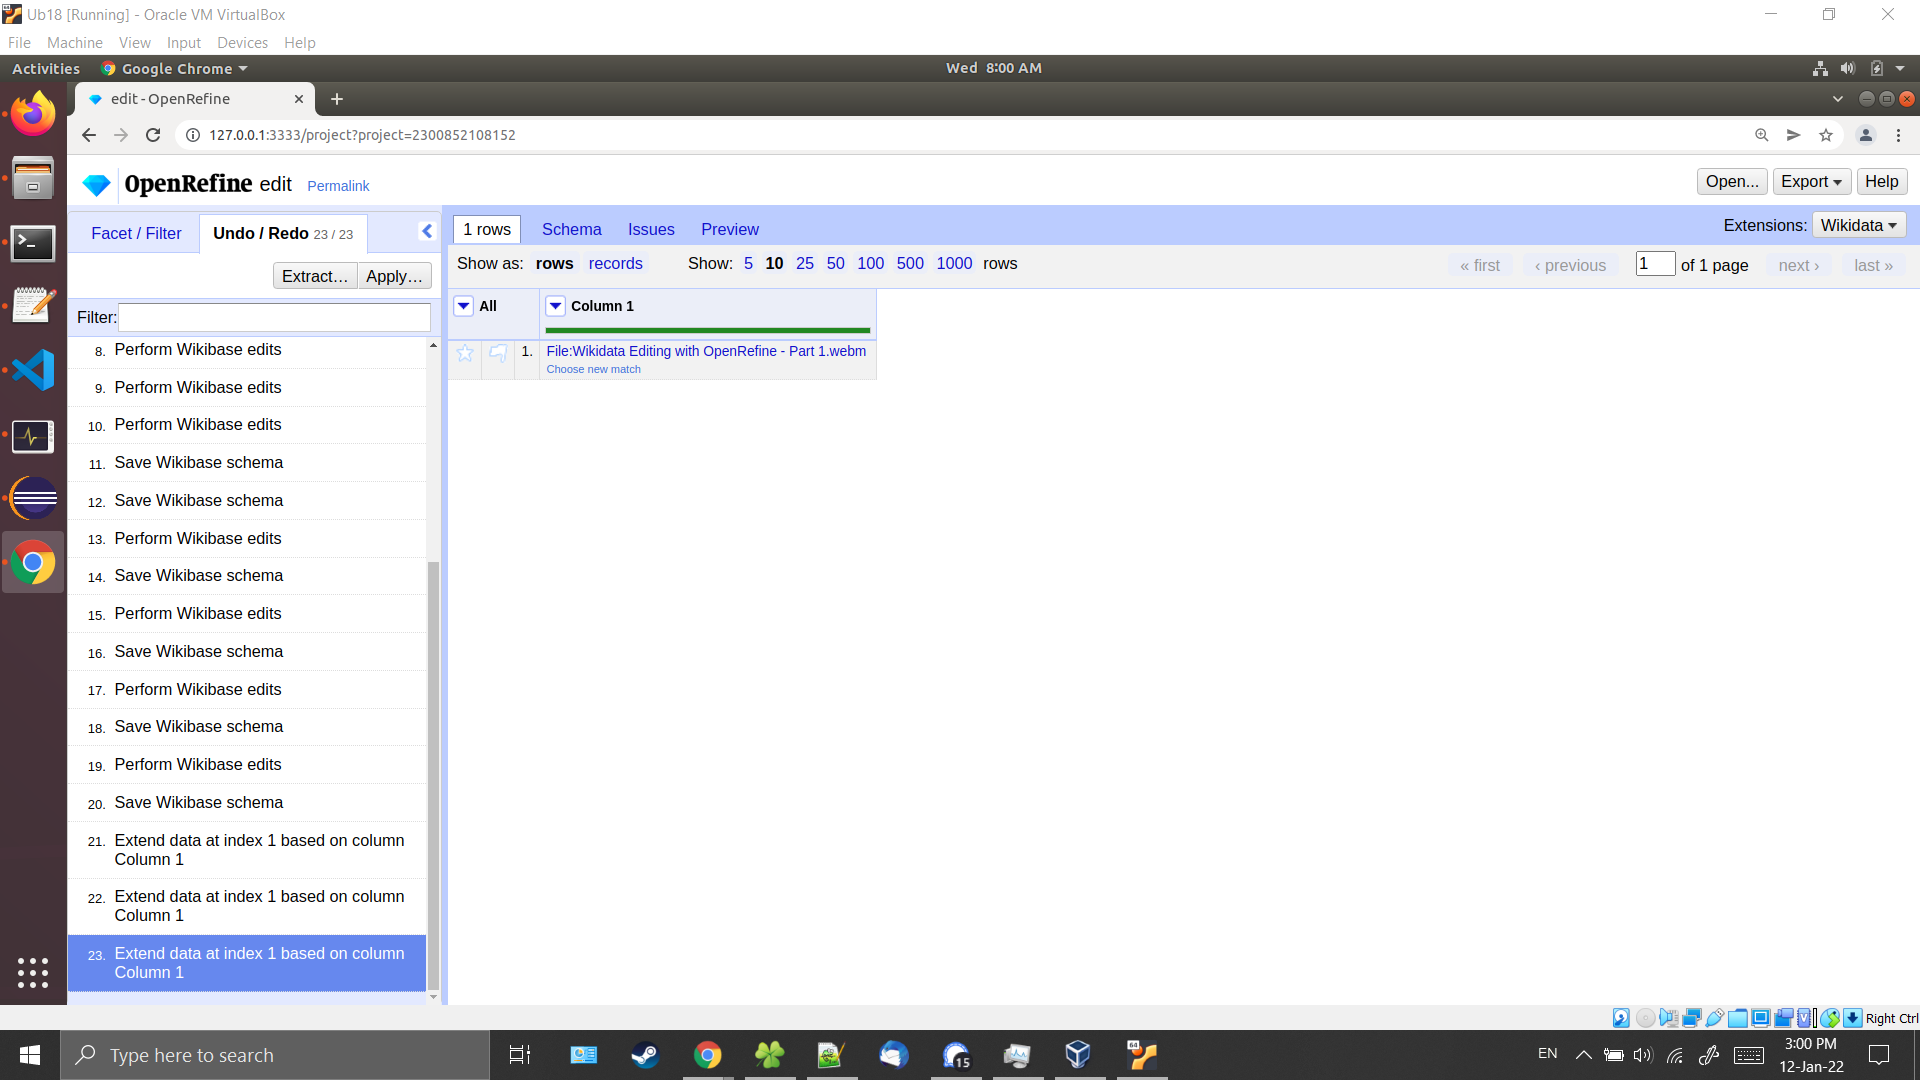This screenshot has width=1920, height=1080.
Task: Select history step 19 Perform Wikibase edits
Action: click(247, 765)
